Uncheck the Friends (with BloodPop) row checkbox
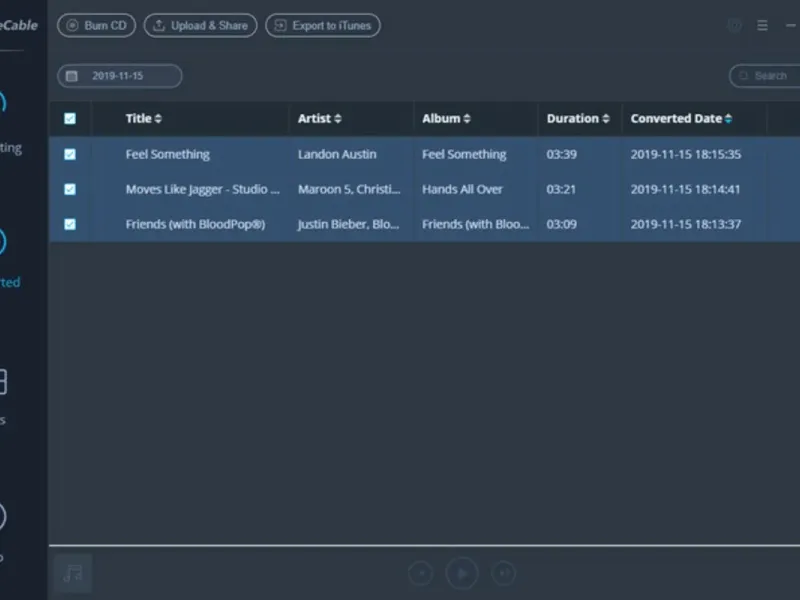This screenshot has width=800, height=600. coord(70,224)
